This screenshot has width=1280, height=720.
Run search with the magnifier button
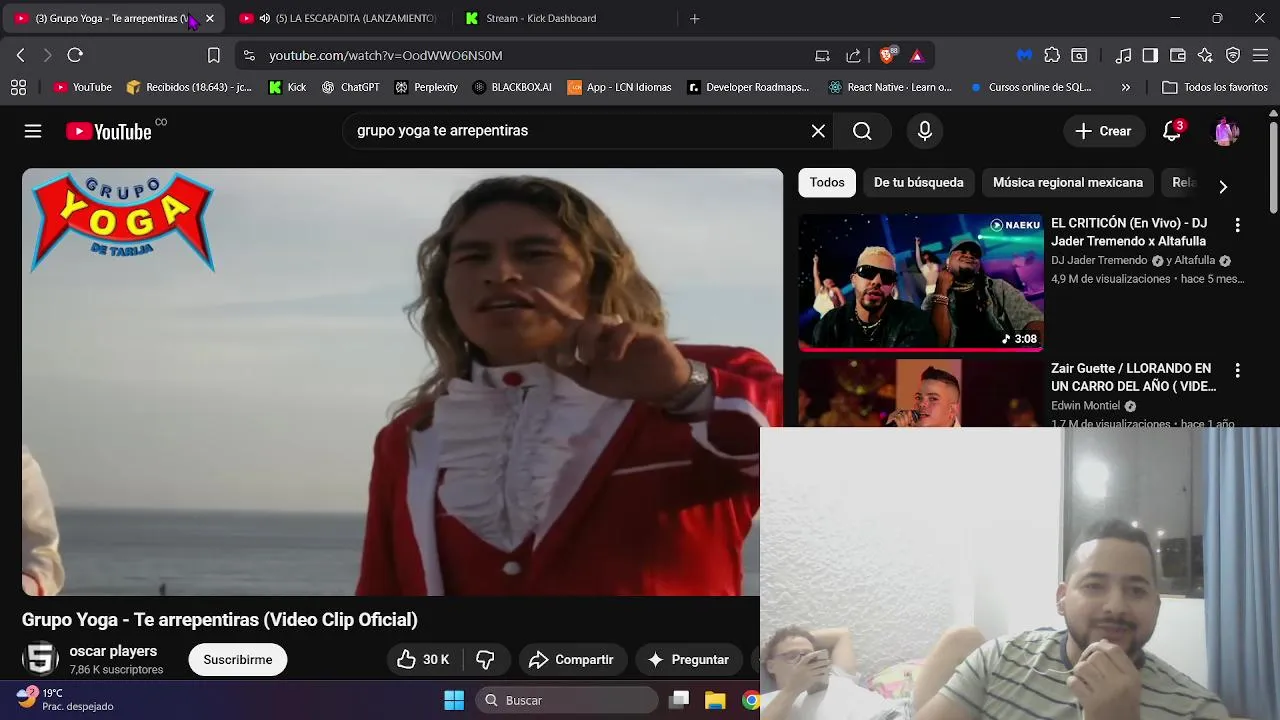pos(862,131)
